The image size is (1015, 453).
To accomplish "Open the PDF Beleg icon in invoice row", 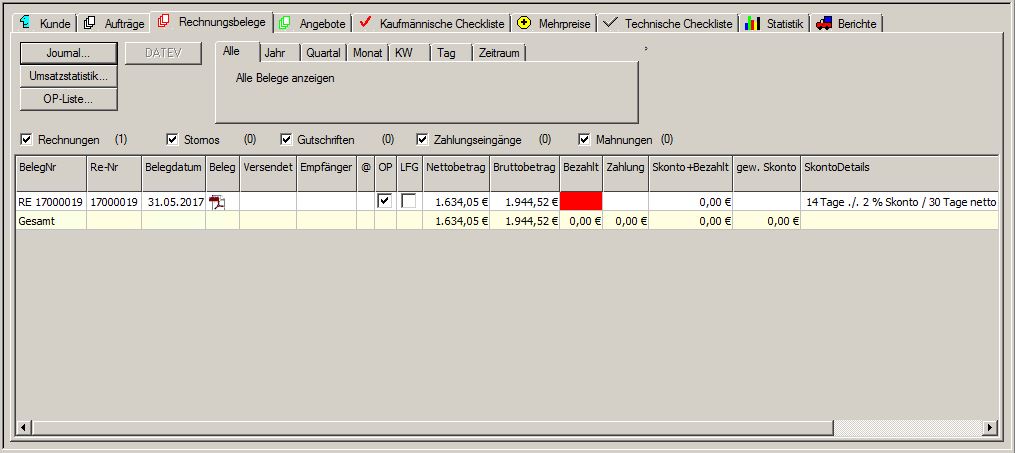I will coord(217,202).
